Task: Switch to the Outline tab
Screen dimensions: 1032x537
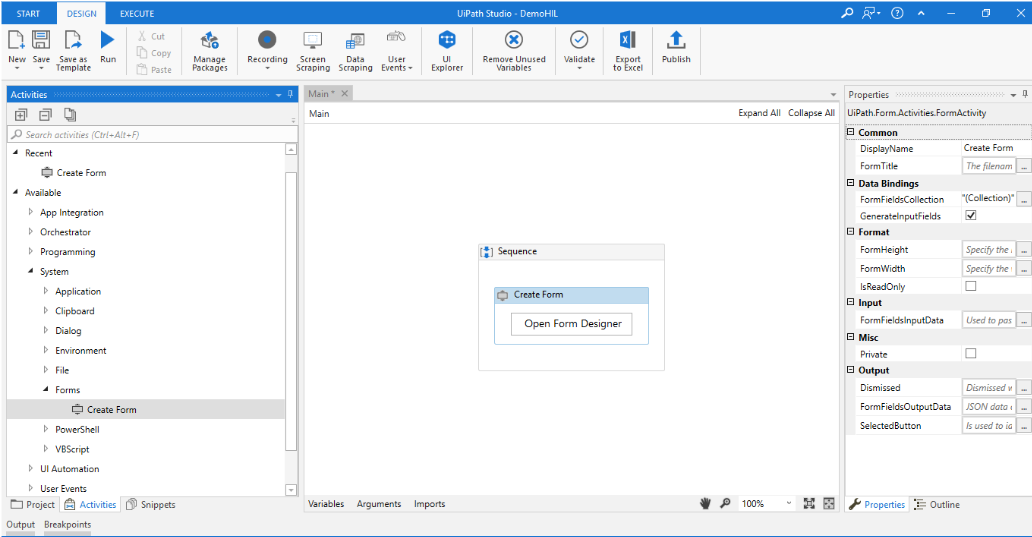Action: (x=937, y=505)
